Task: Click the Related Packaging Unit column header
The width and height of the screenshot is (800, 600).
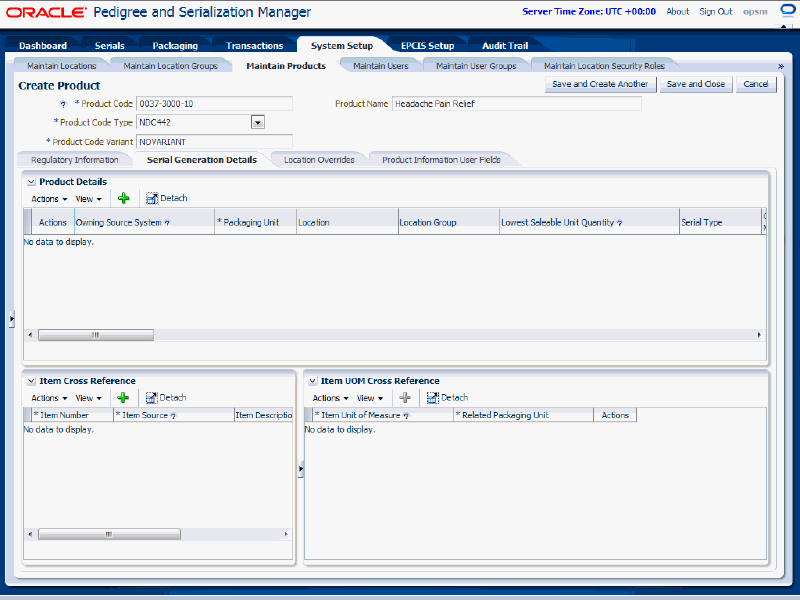Action: [x=523, y=415]
